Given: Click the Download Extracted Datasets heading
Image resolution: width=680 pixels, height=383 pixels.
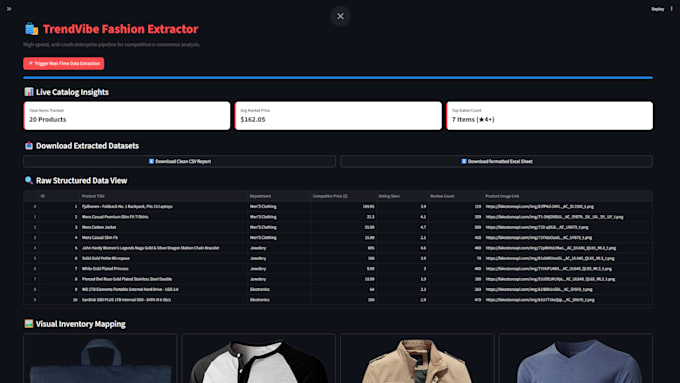Looking at the screenshot, I should [x=87, y=146].
